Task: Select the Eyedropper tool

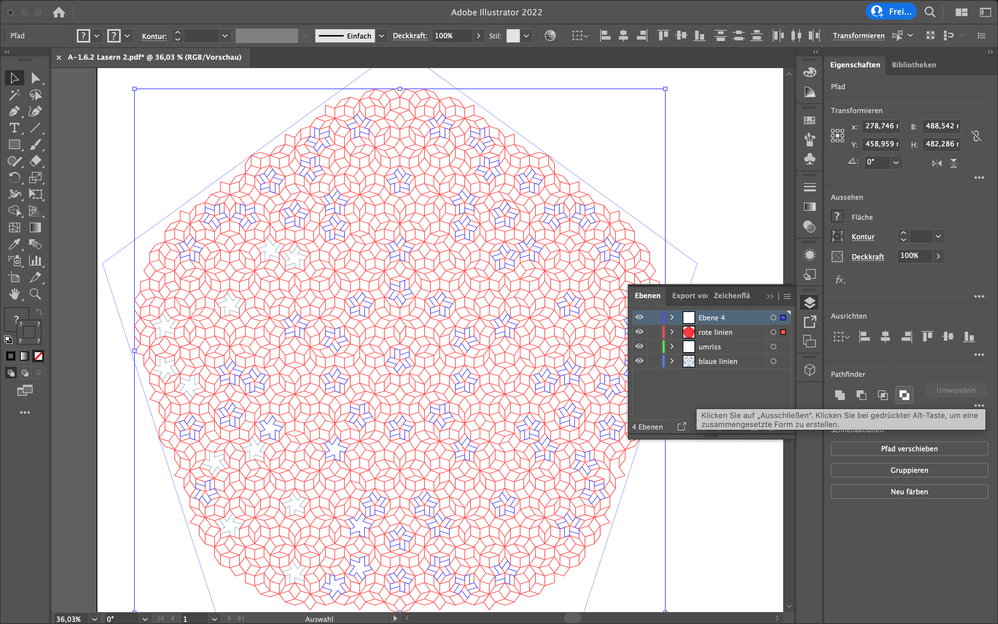Action: pyautogui.click(x=15, y=244)
